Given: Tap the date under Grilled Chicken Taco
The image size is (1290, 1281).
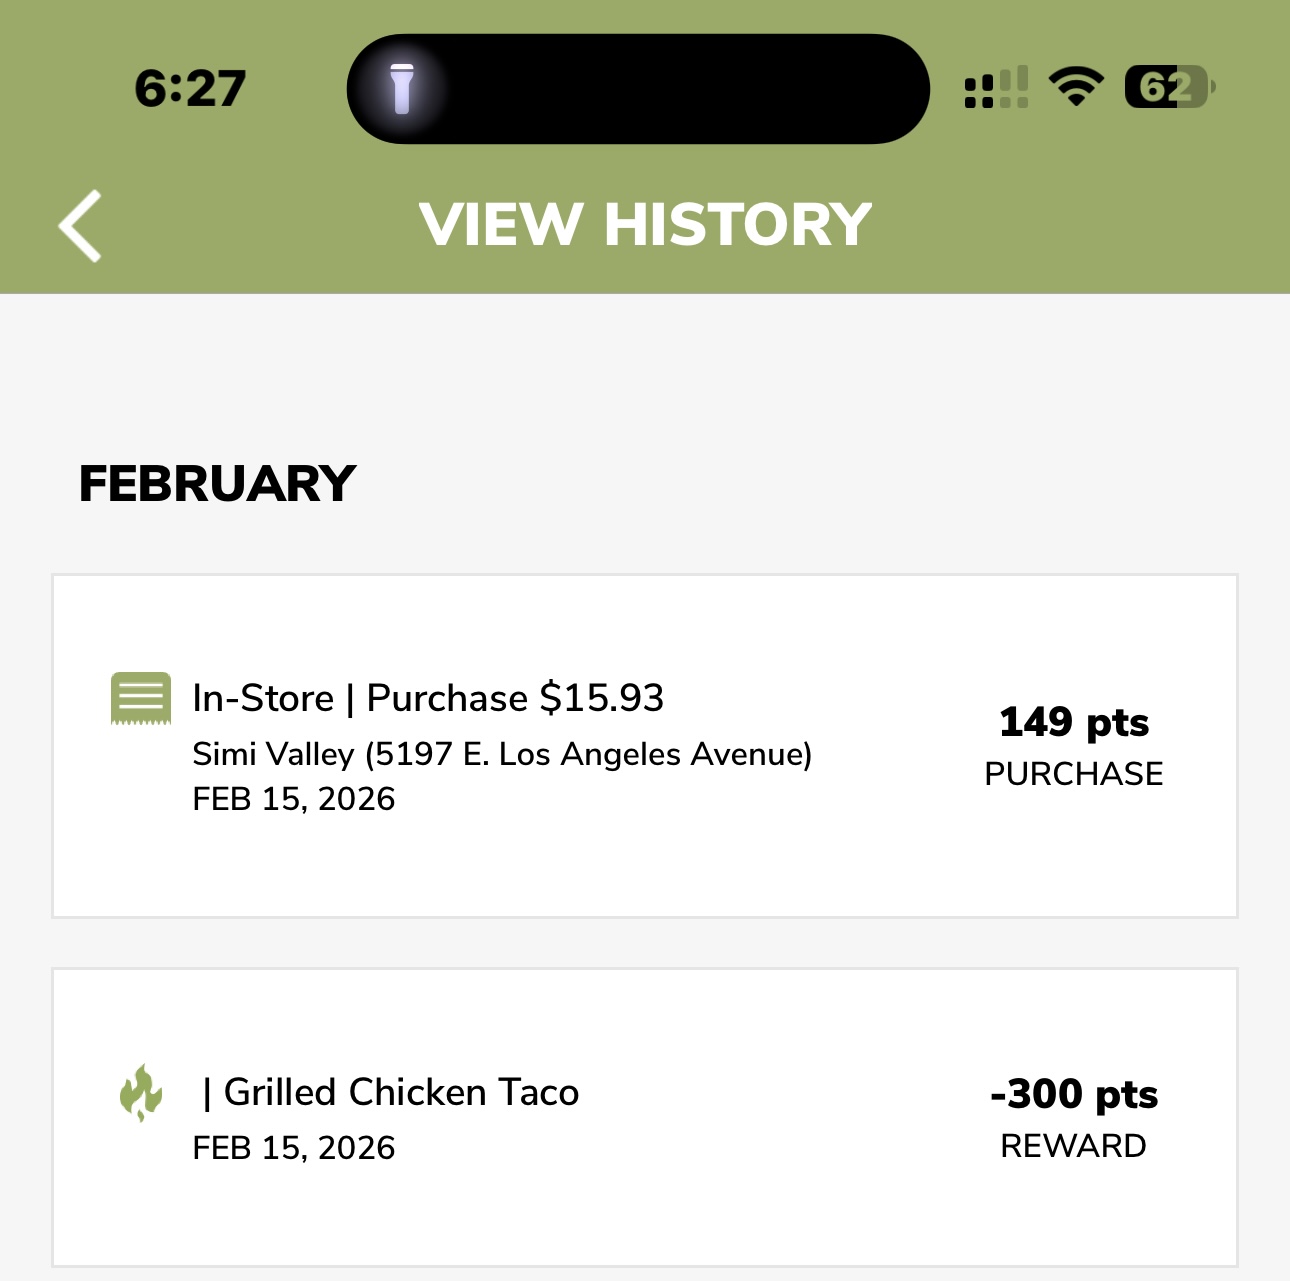Looking at the screenshot, I should point(293,1148).
